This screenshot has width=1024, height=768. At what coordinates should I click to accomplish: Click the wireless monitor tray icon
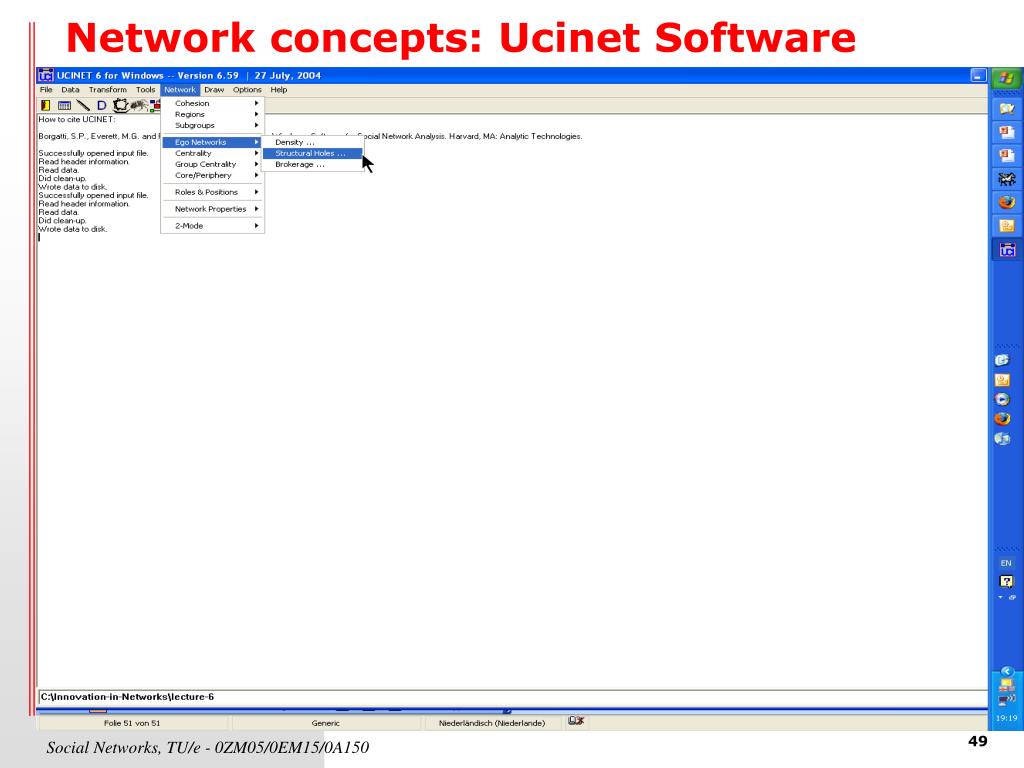pyautogui.click(x=1006, y=699)
